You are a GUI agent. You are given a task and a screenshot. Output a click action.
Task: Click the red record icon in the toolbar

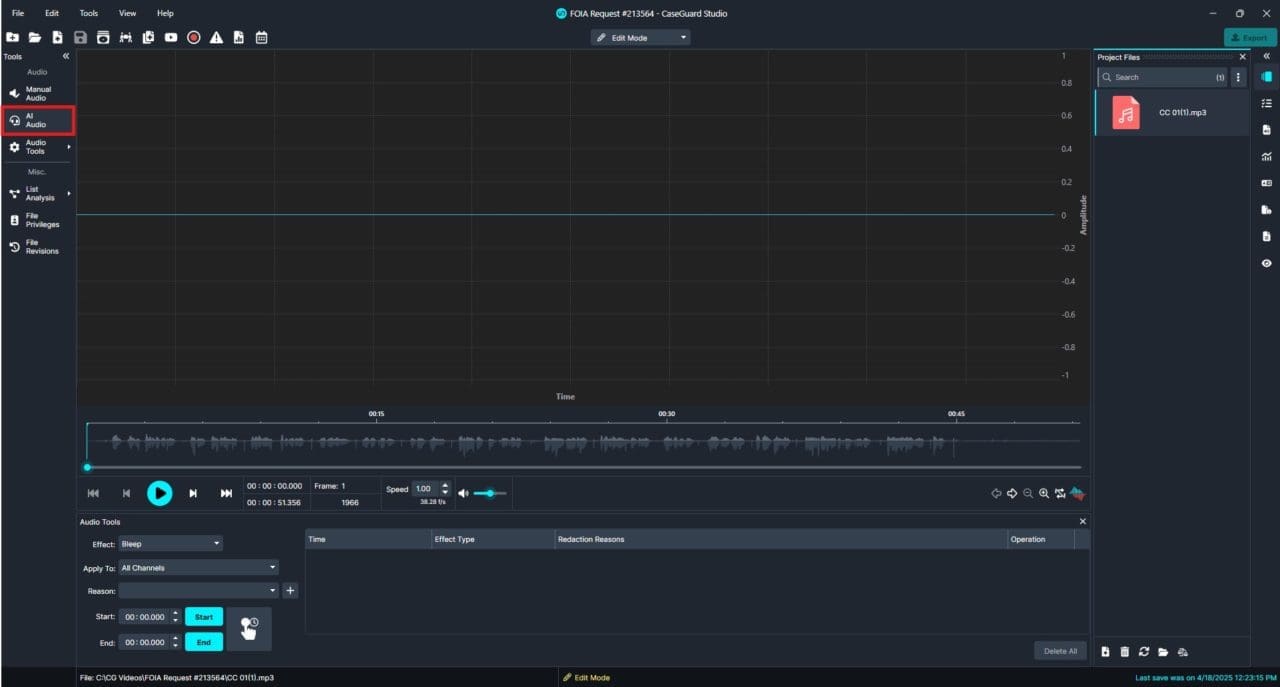click(x=193, y=37)
